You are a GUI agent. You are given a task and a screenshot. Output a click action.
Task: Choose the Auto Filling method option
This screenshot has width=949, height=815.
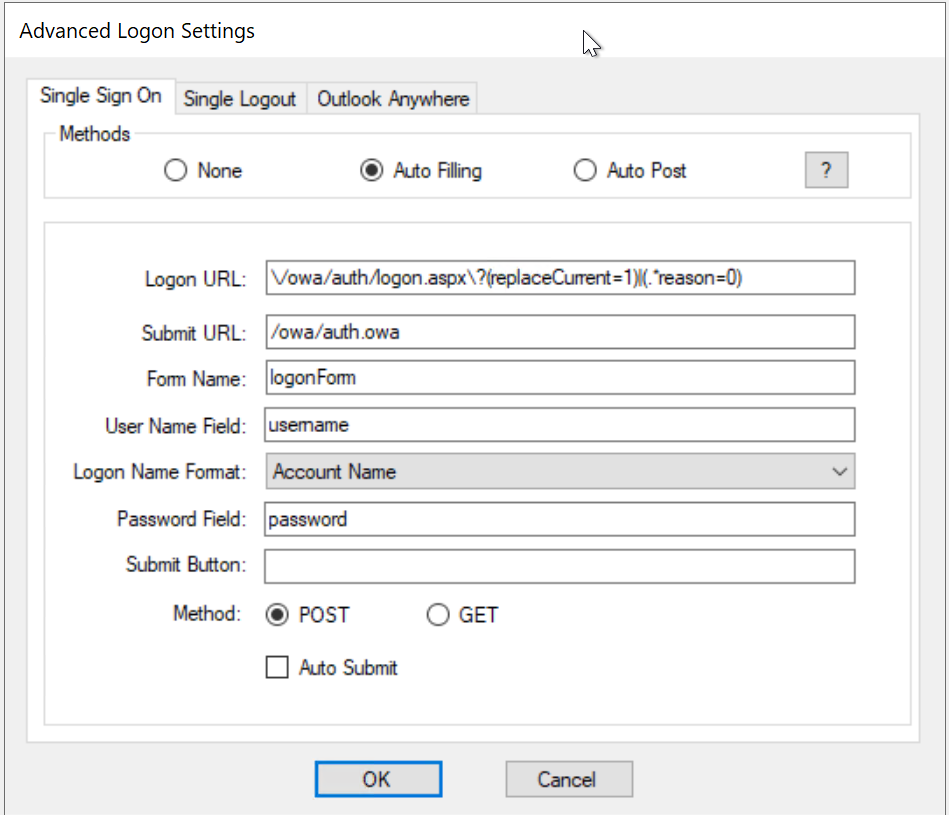[372, 171]
